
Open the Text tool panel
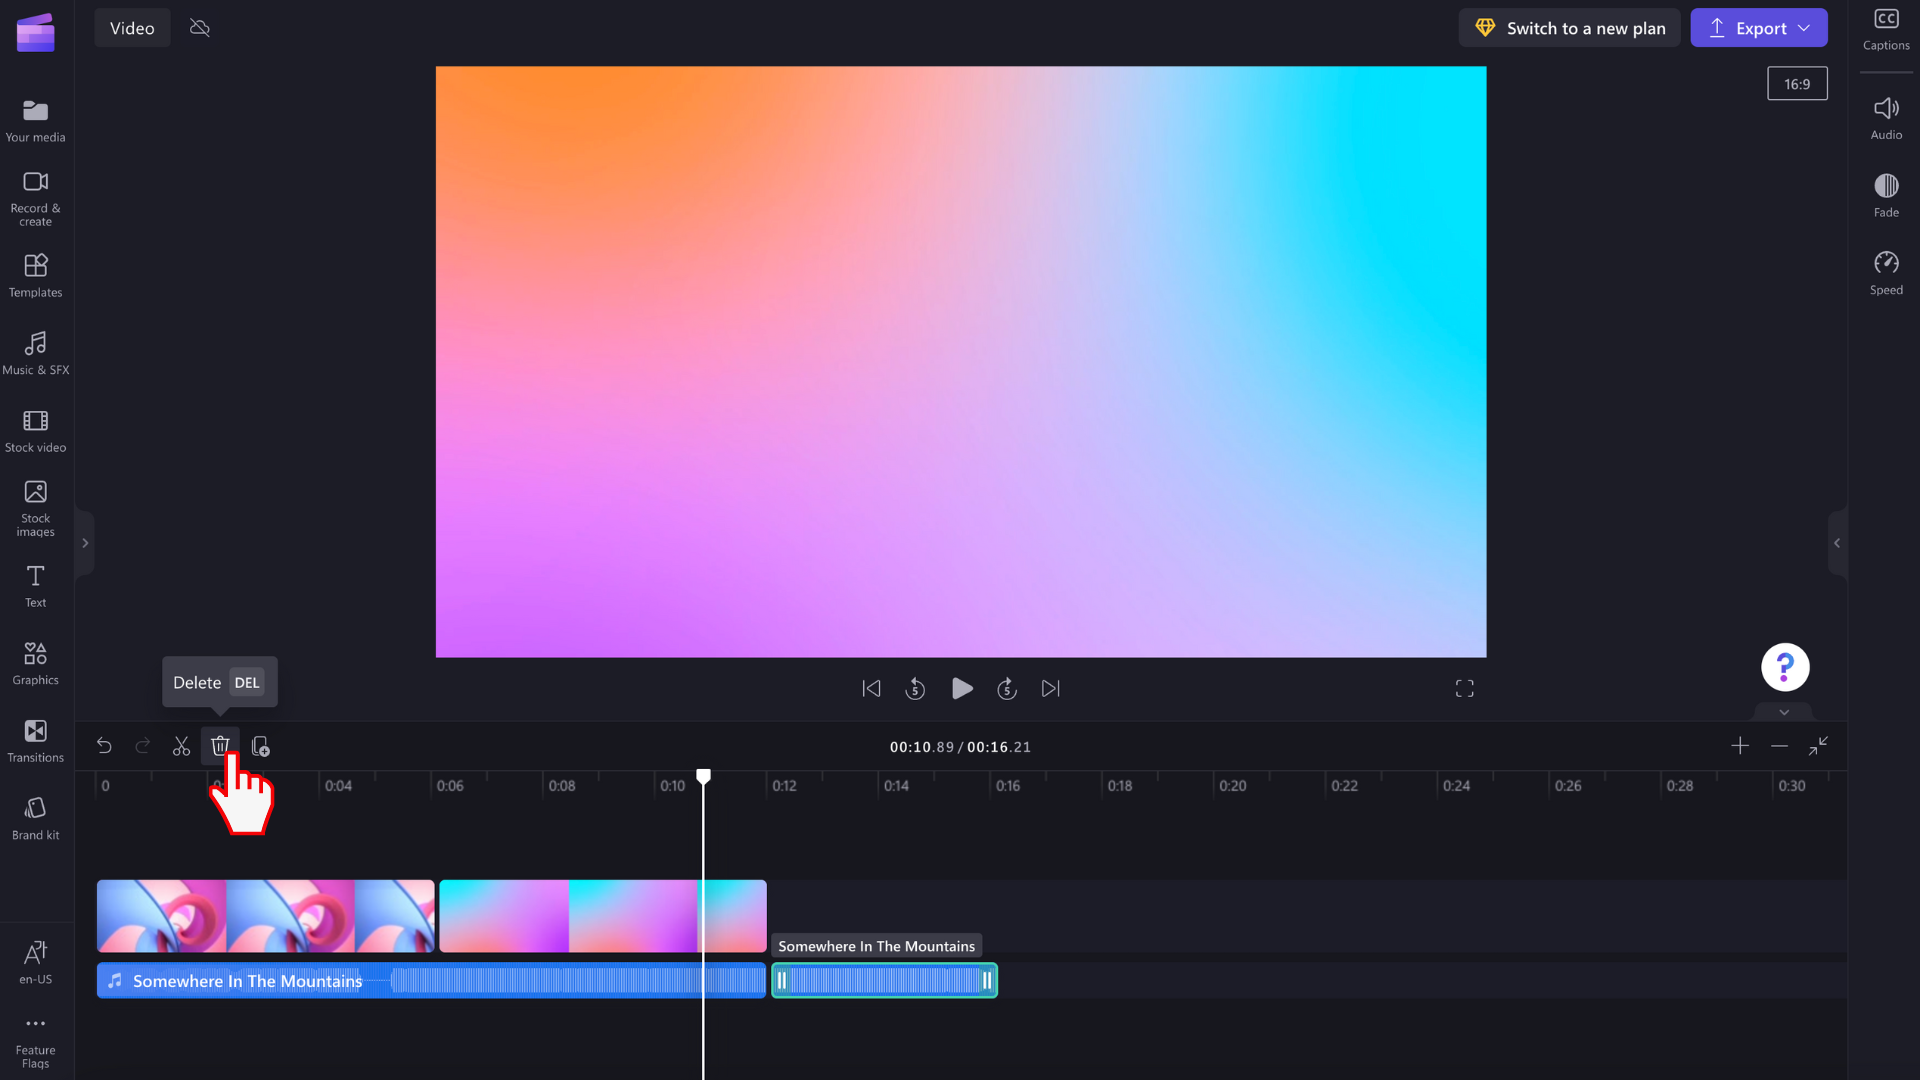click(x=36, y=585)
